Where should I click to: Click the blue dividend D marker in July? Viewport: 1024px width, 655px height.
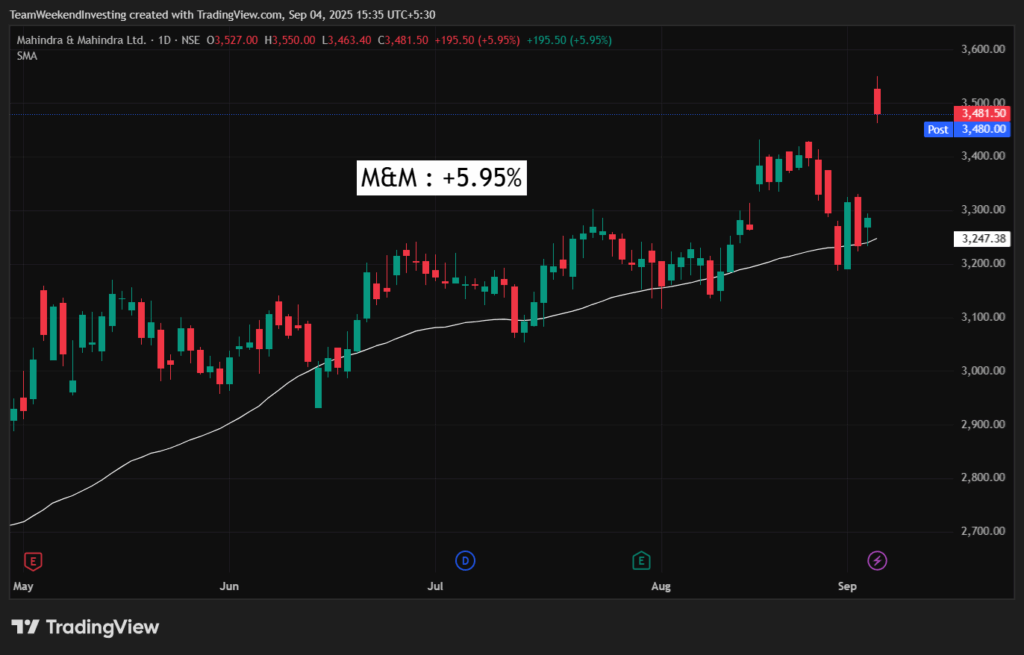465,560
